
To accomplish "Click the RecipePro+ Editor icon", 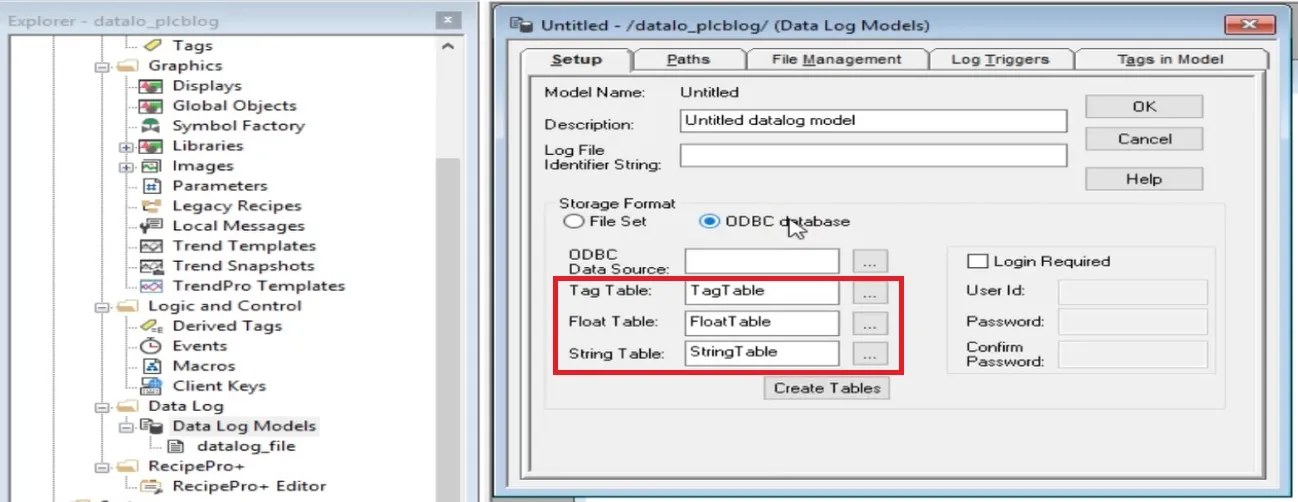I will pyautogui.click(x=152, y=486).
